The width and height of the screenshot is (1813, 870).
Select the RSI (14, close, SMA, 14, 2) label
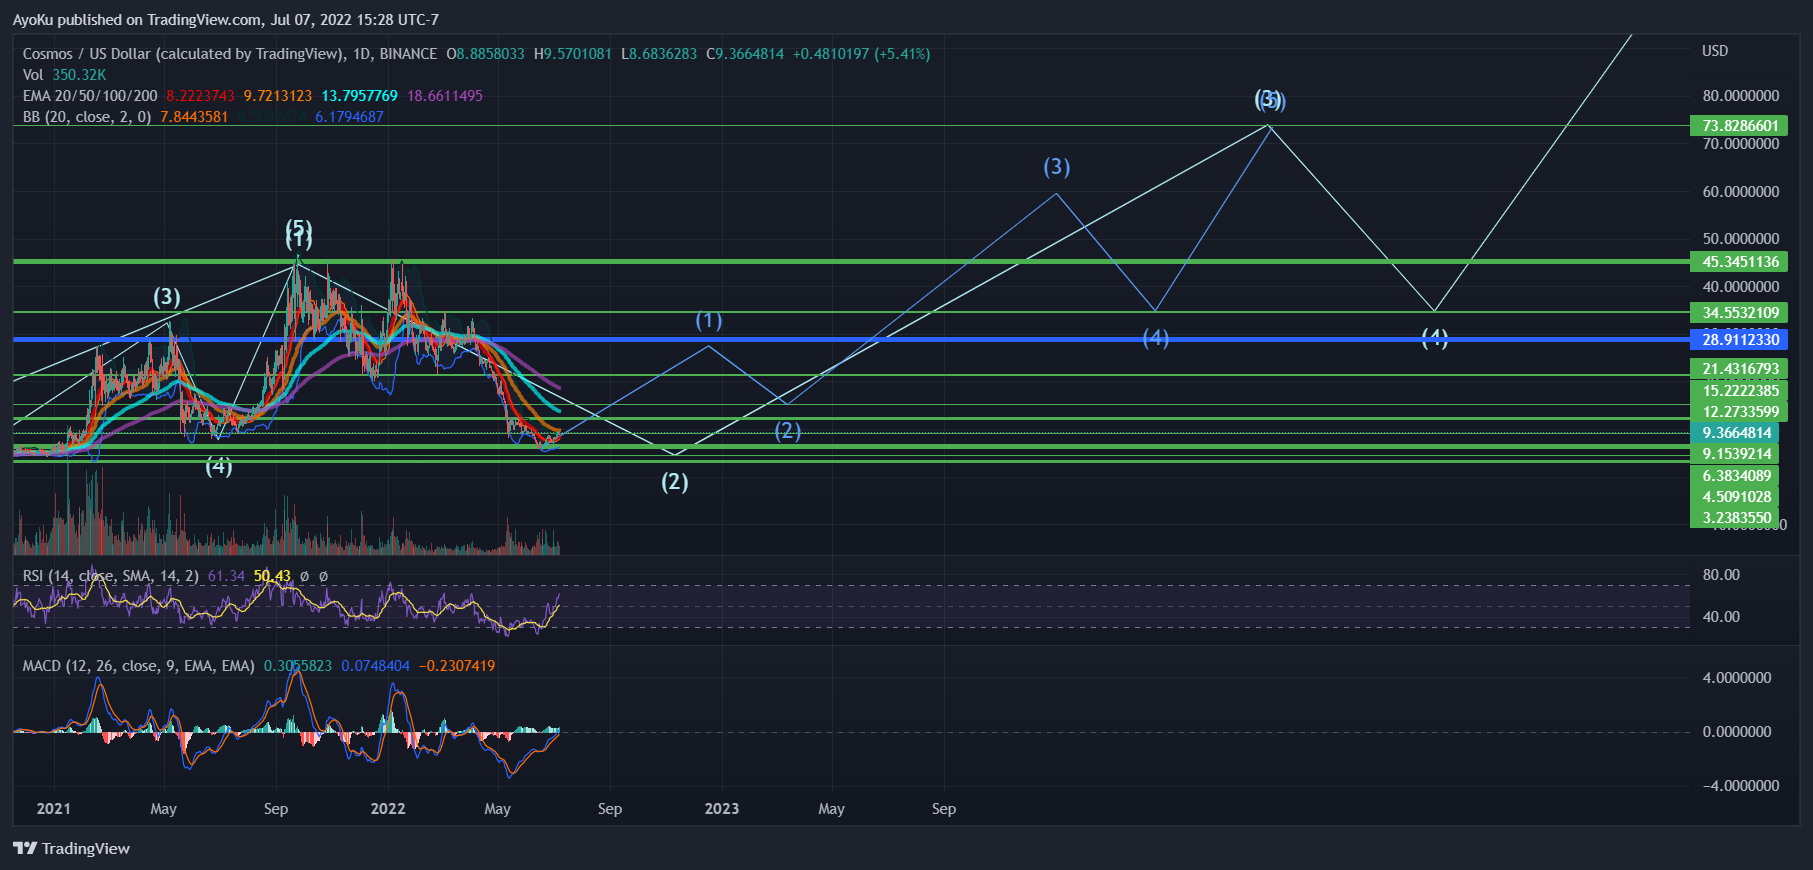click(111, 576)
